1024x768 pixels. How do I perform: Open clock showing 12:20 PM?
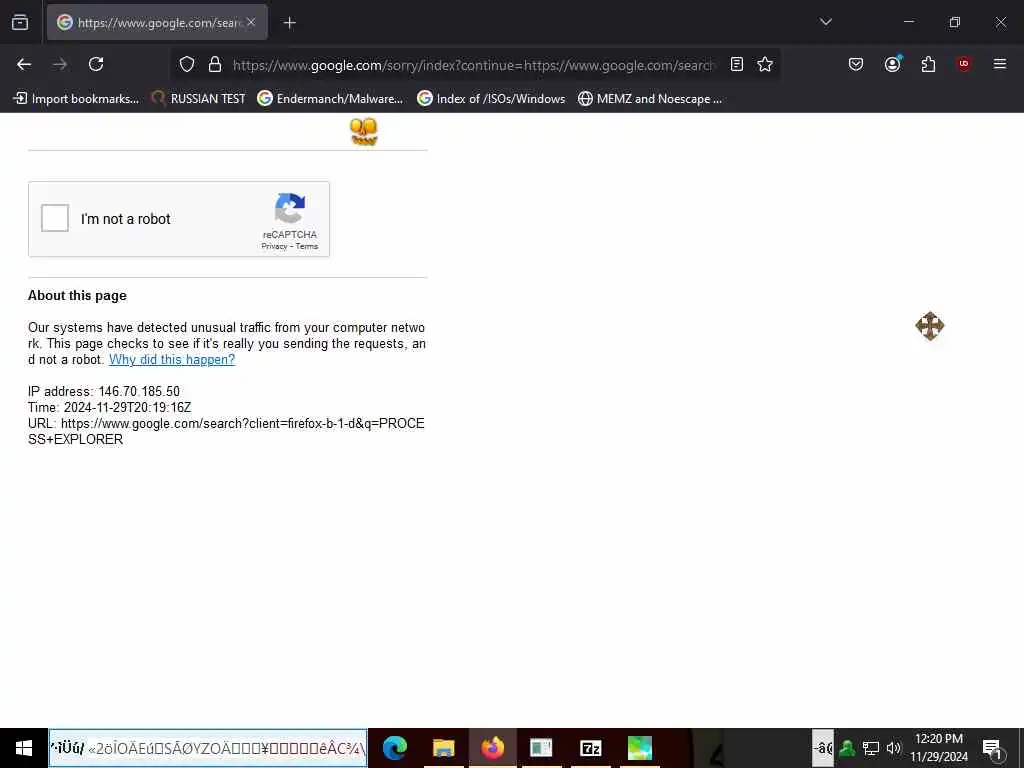(x=938, y=748)
